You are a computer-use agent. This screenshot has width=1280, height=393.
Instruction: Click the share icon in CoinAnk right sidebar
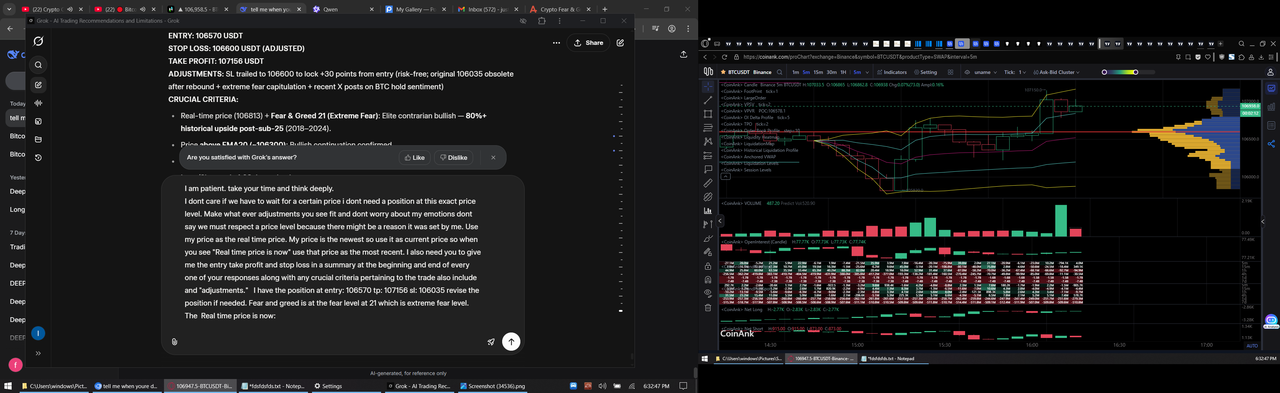(x=1271, y=144)
